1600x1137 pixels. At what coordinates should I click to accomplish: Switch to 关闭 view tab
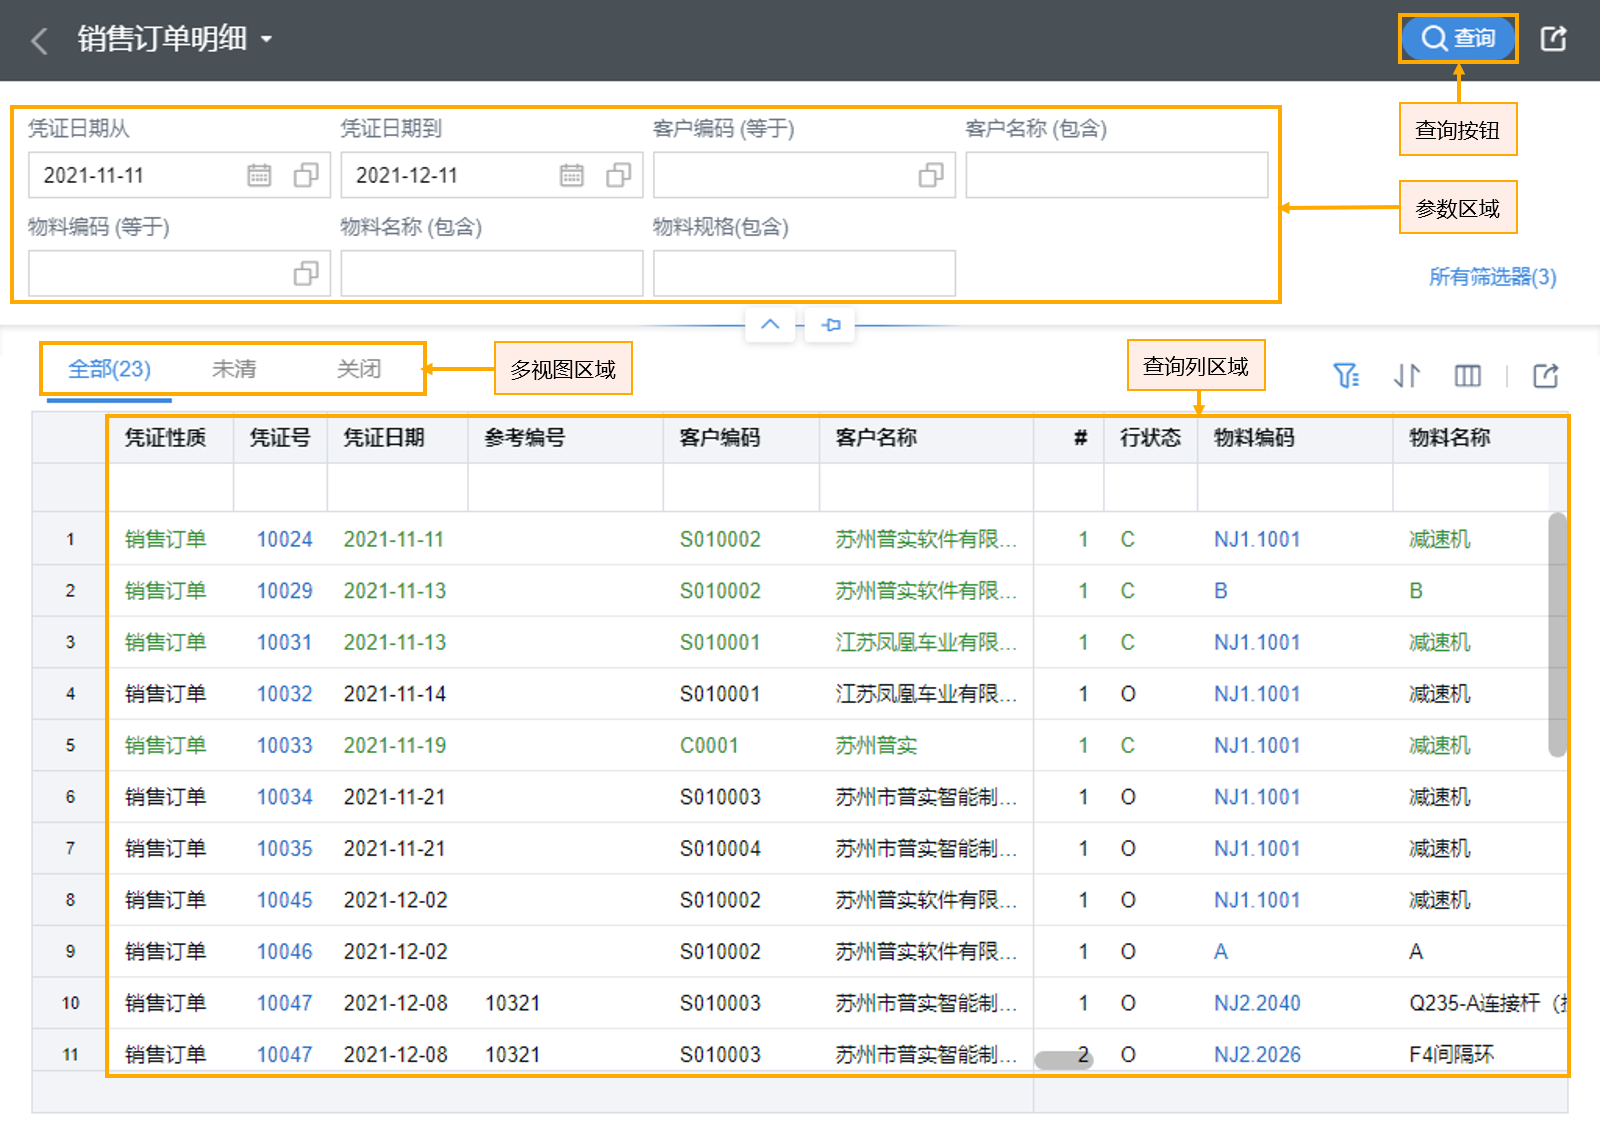(x=359, y=369)
